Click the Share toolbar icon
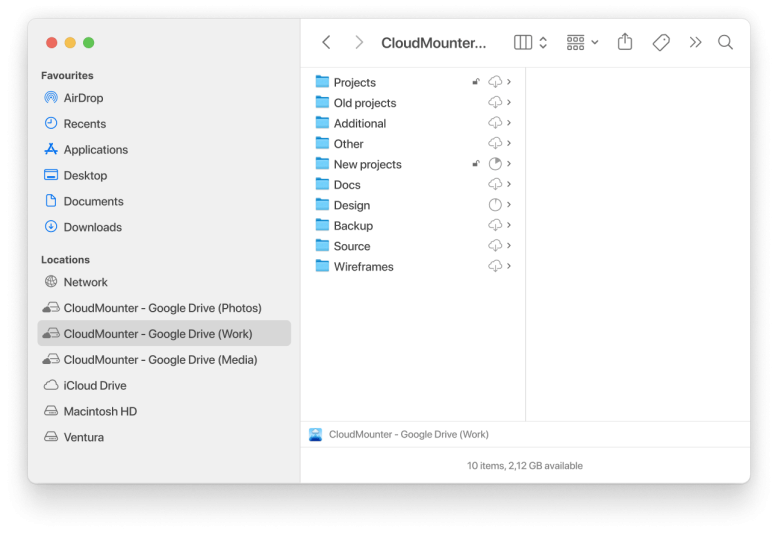 click(x=625, y=42)
